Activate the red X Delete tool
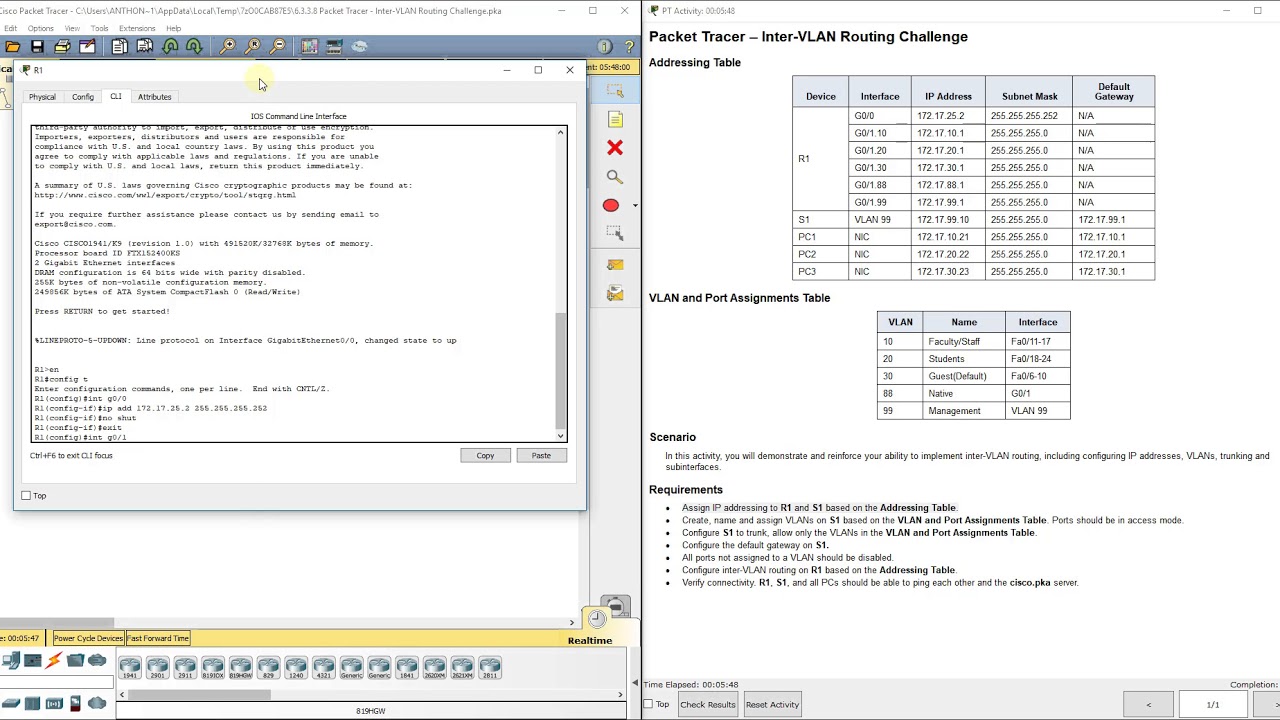 [615, 148]
